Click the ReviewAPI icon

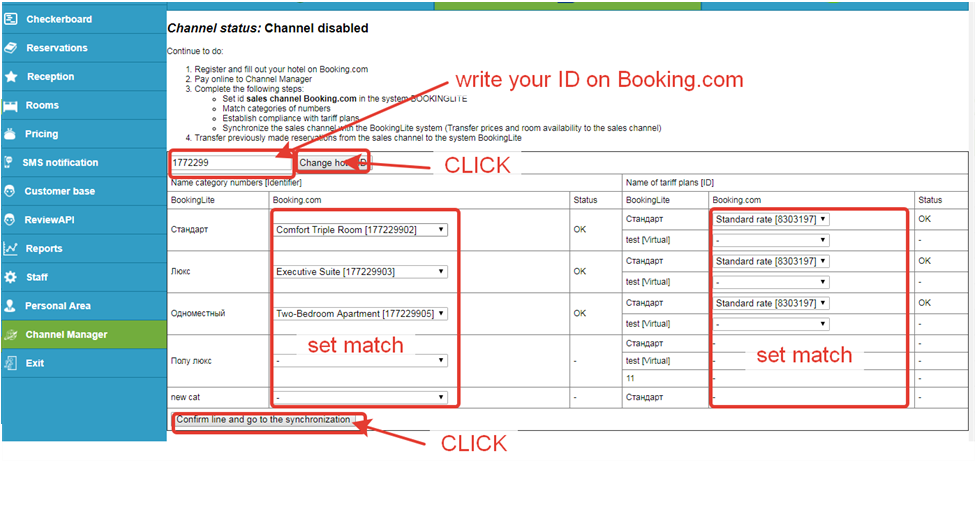10,220
